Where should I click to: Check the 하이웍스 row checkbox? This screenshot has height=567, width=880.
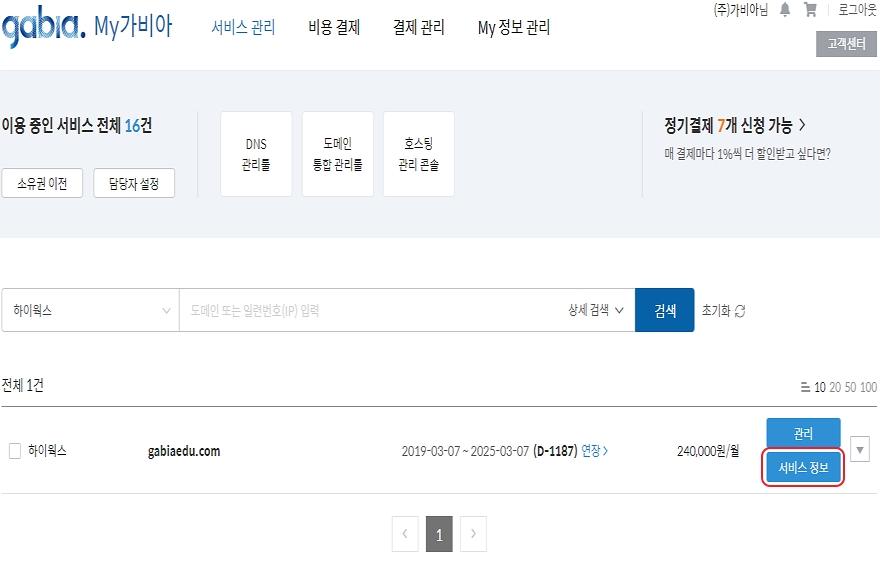coord(15,451)
